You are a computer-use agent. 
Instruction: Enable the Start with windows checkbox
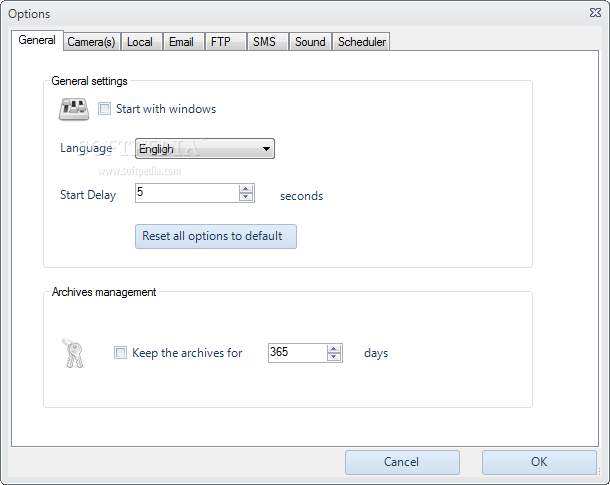[x=104, y=109]
